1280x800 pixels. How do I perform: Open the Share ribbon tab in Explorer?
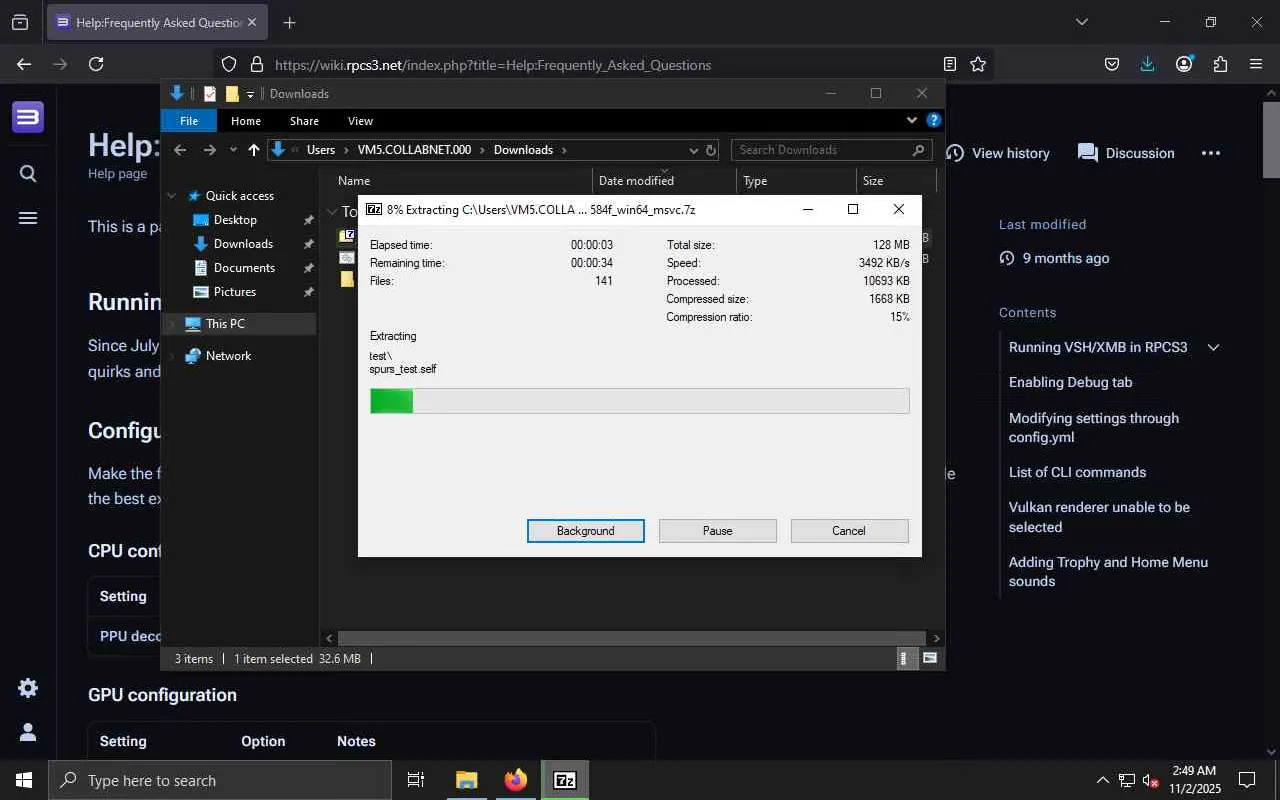[304, 121]
